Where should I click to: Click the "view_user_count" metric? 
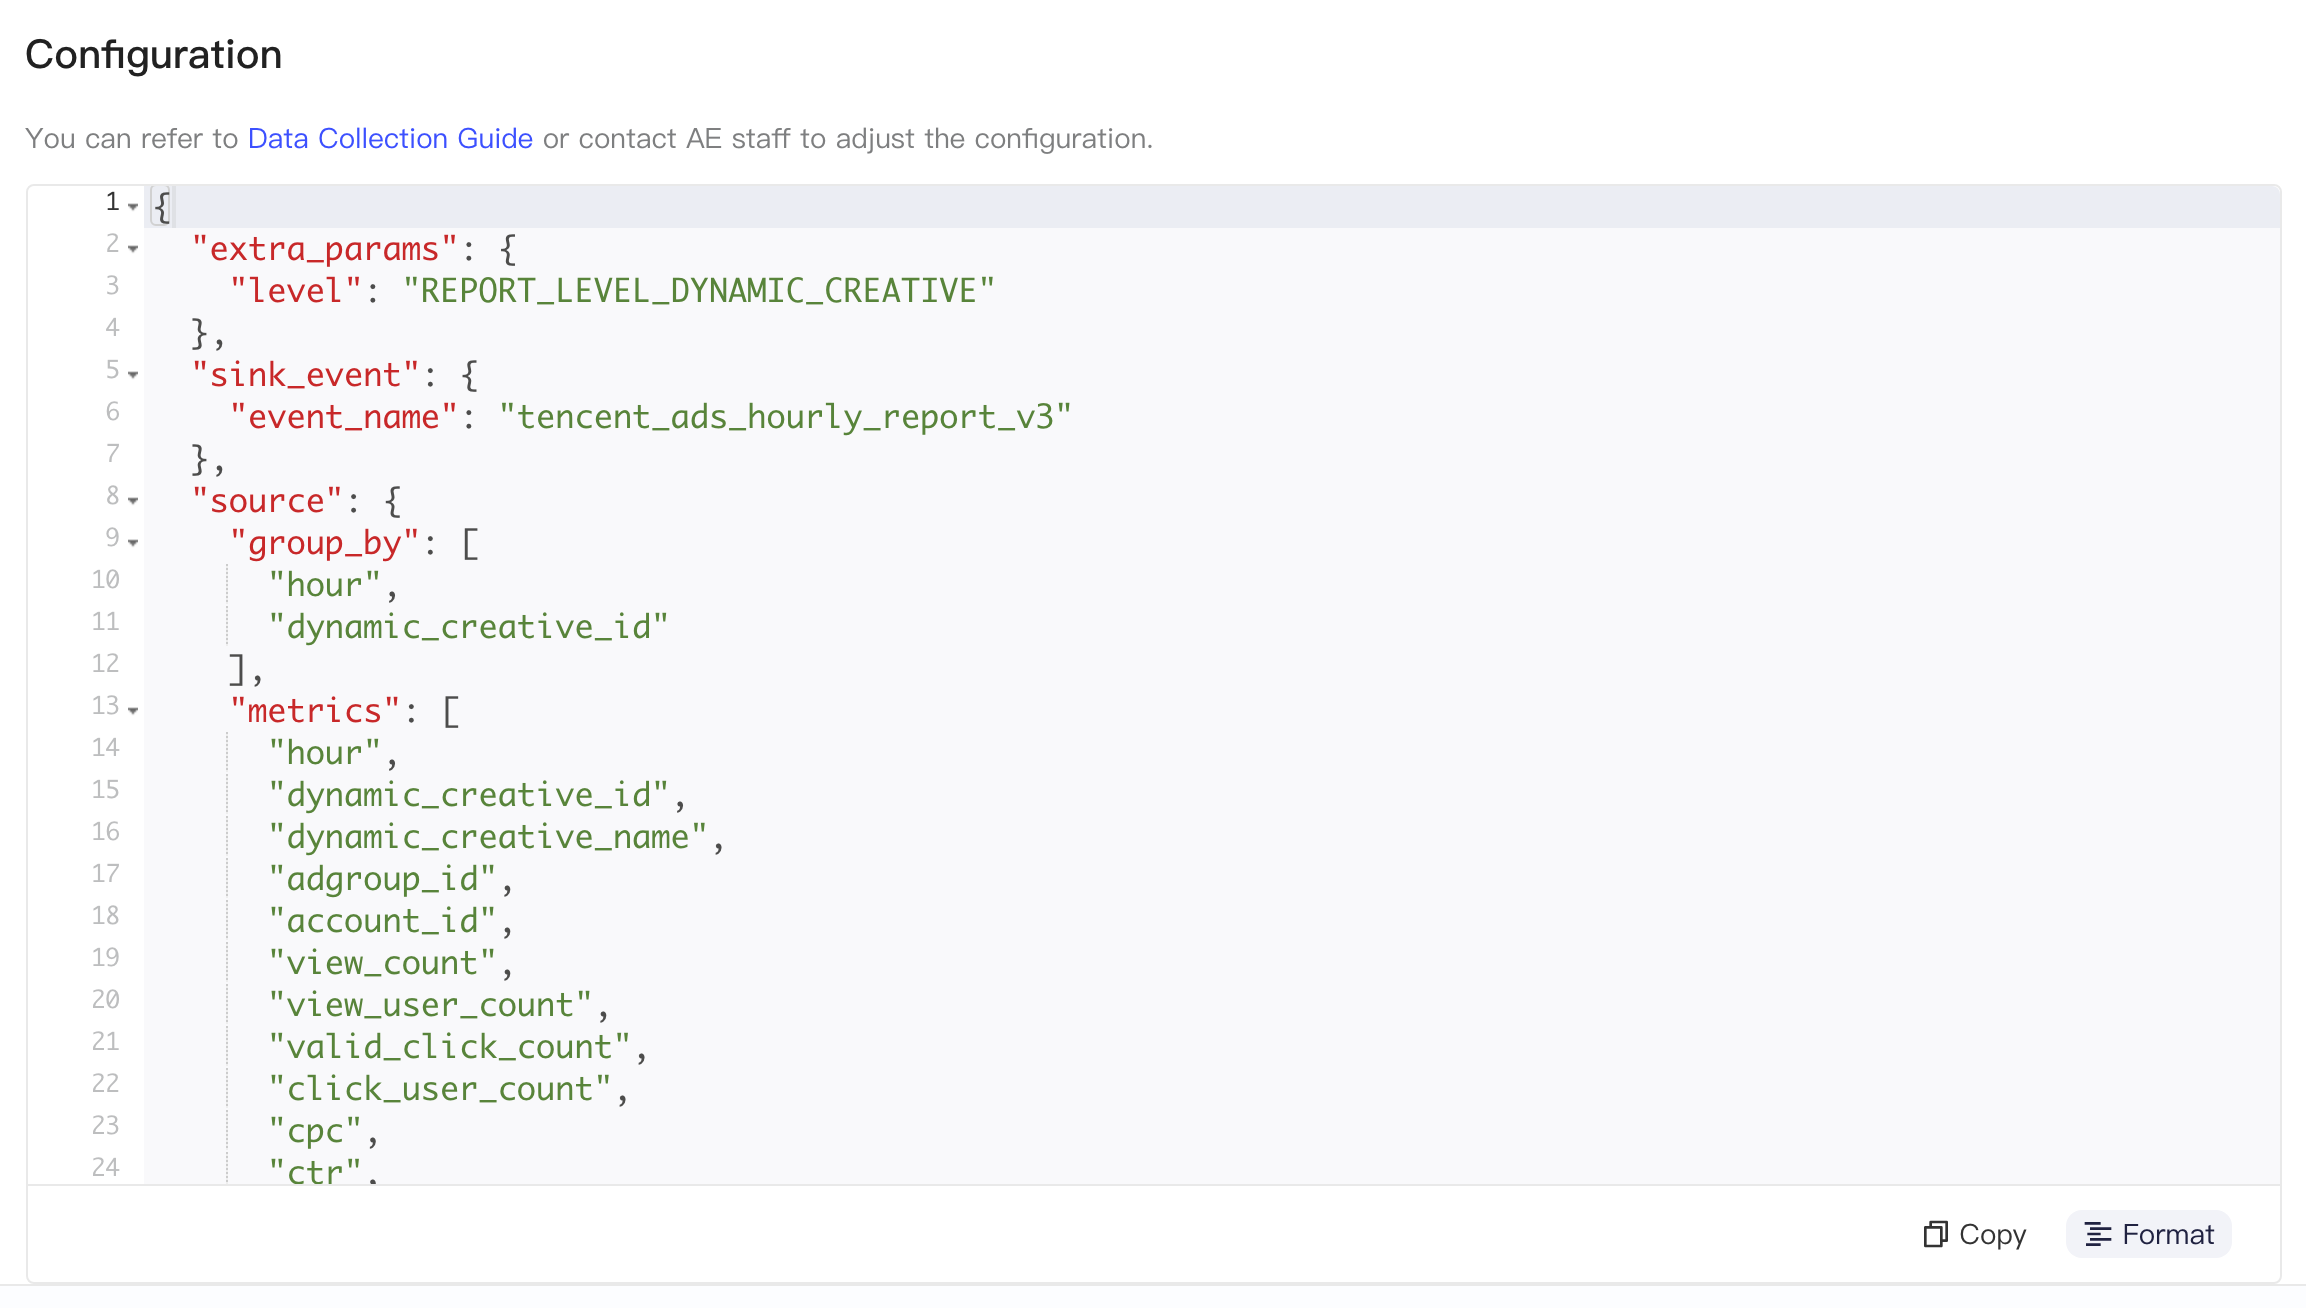pos(430,1004)
